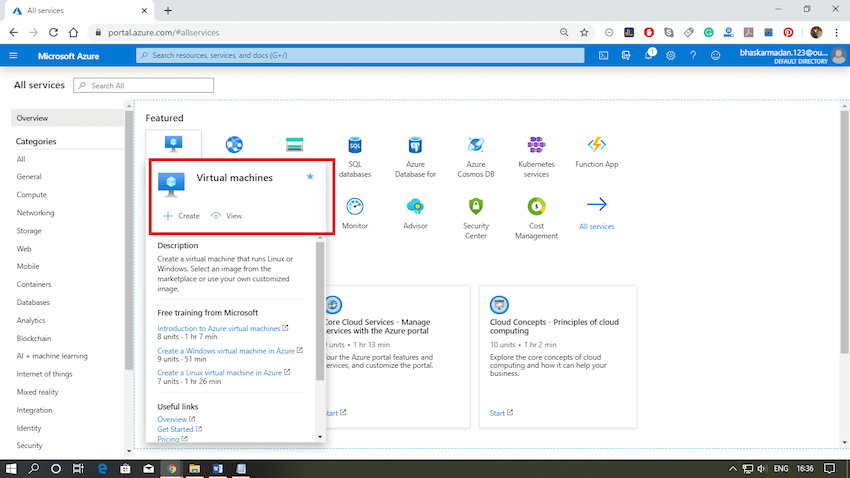Select the App Services featured icon
The width and height of the screenshot is (850, 478).
234,145
